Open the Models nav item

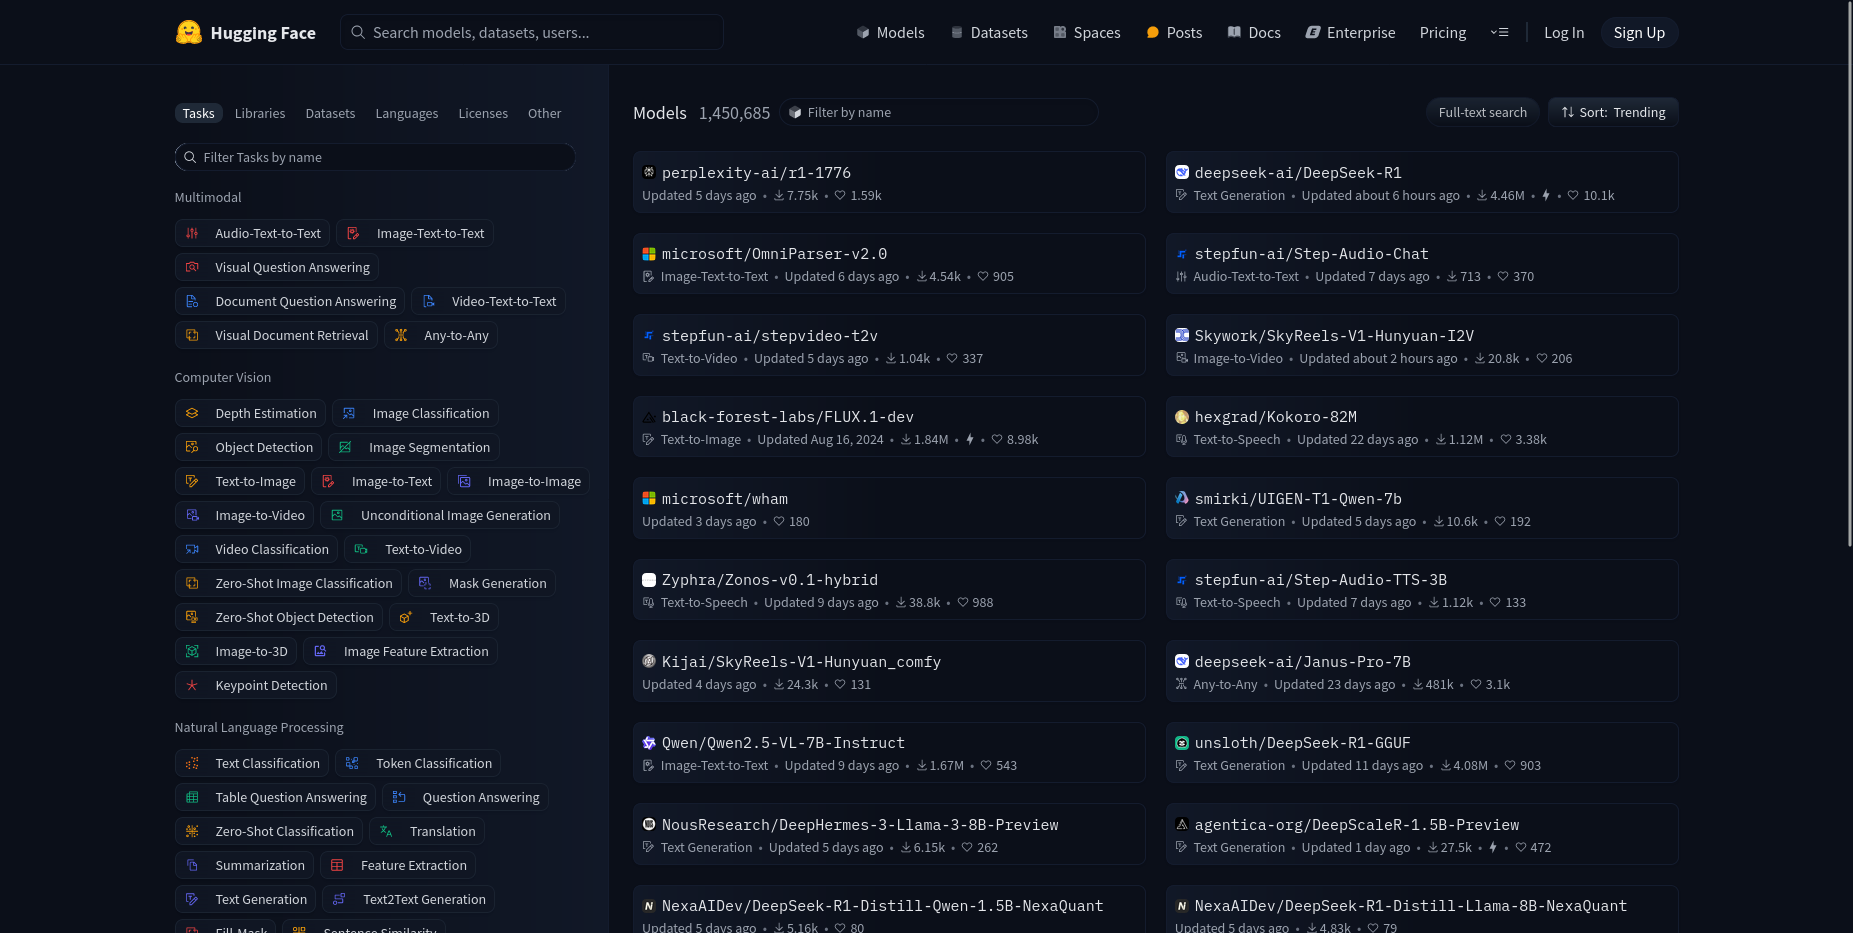(x=890, y=33)
